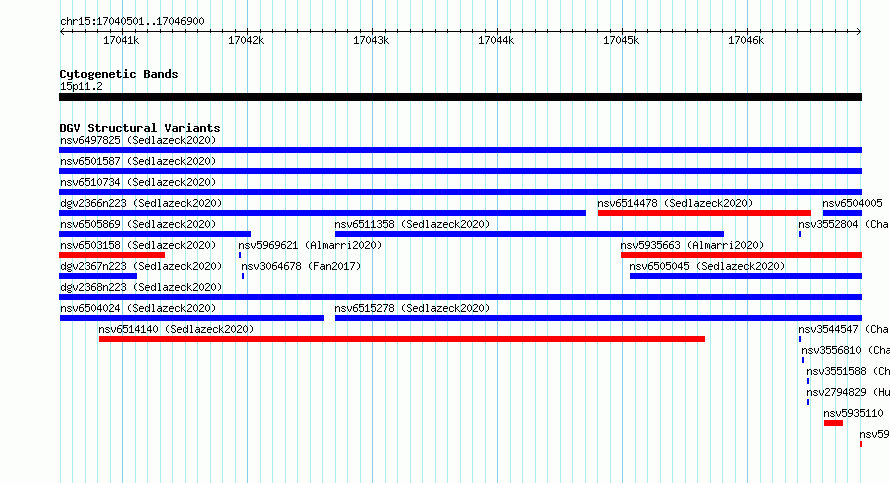The height and width of the screenshot is (483, 890).
Task: Click the blue nsv6497825 variant bar
Action: [x=460, y=150]
